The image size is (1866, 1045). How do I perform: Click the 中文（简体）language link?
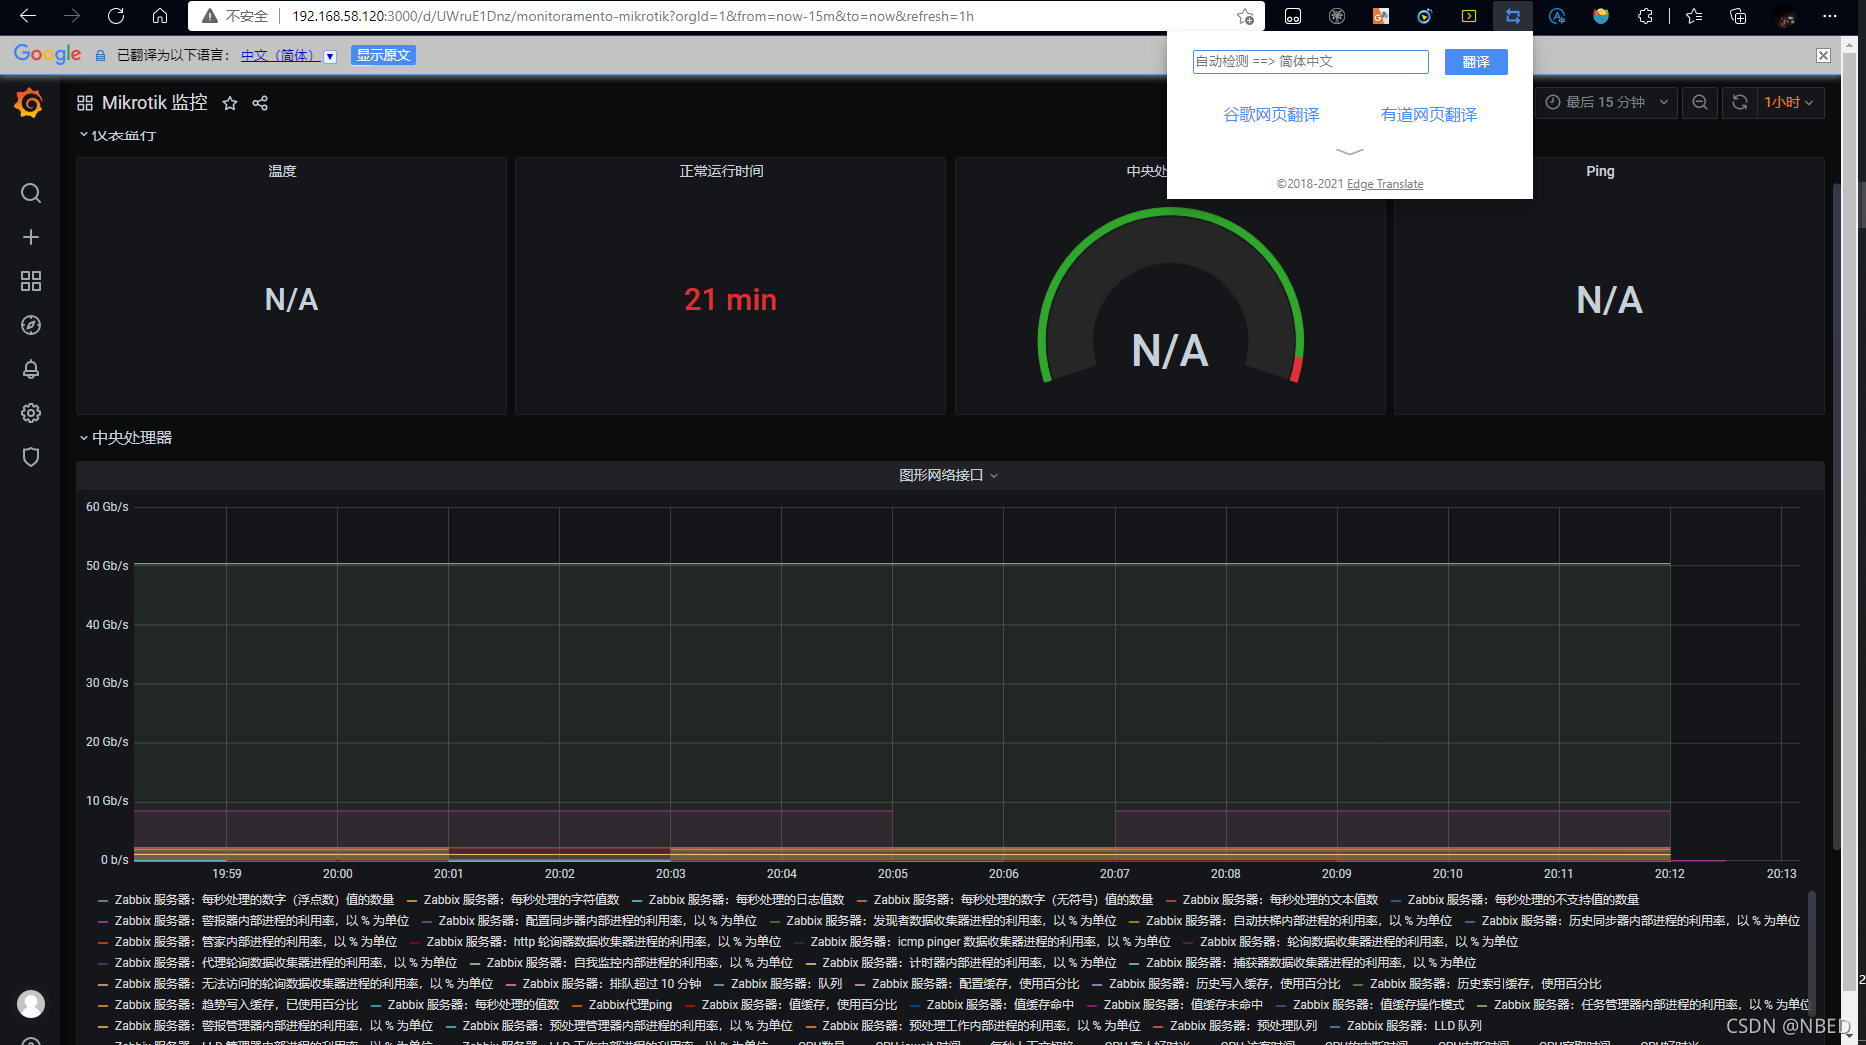279,55
